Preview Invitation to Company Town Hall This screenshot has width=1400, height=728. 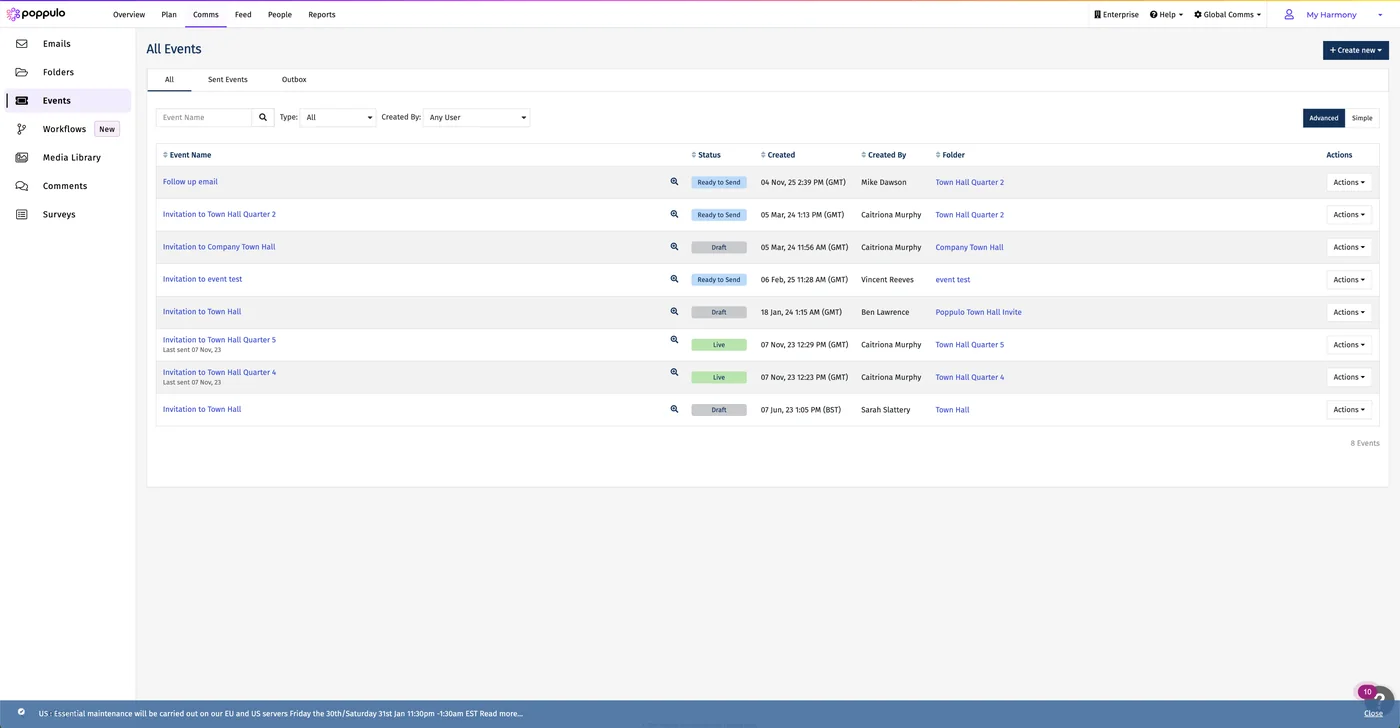click(674, 247)
